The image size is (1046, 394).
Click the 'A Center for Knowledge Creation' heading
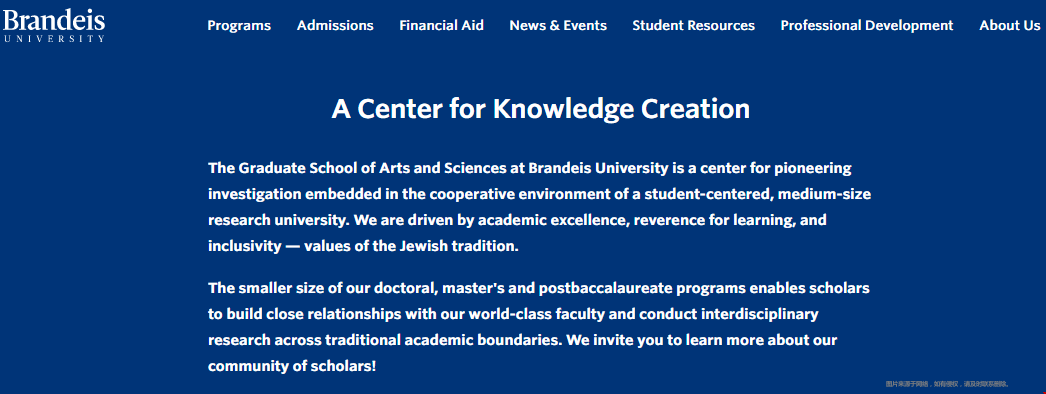[x=540, y=109]
